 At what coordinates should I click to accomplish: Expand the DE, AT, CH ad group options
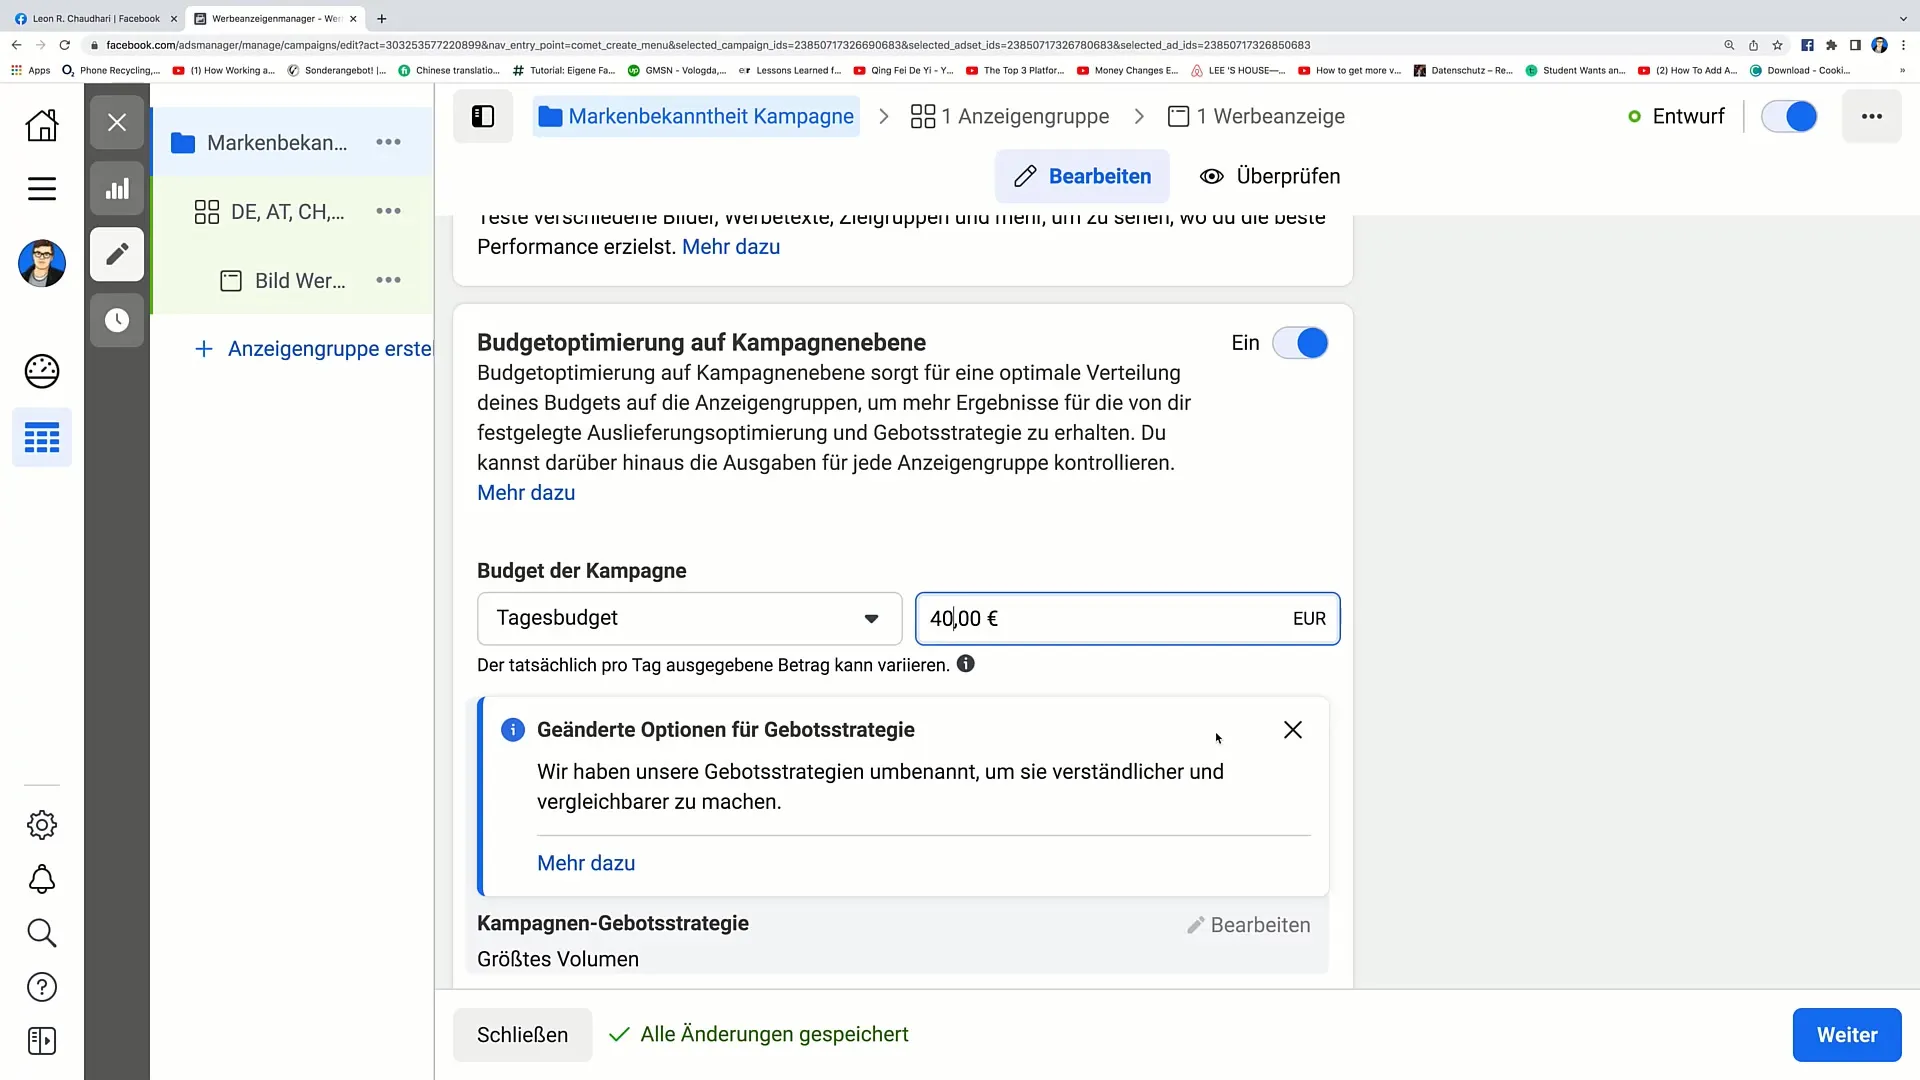click(x=389, y=211)
